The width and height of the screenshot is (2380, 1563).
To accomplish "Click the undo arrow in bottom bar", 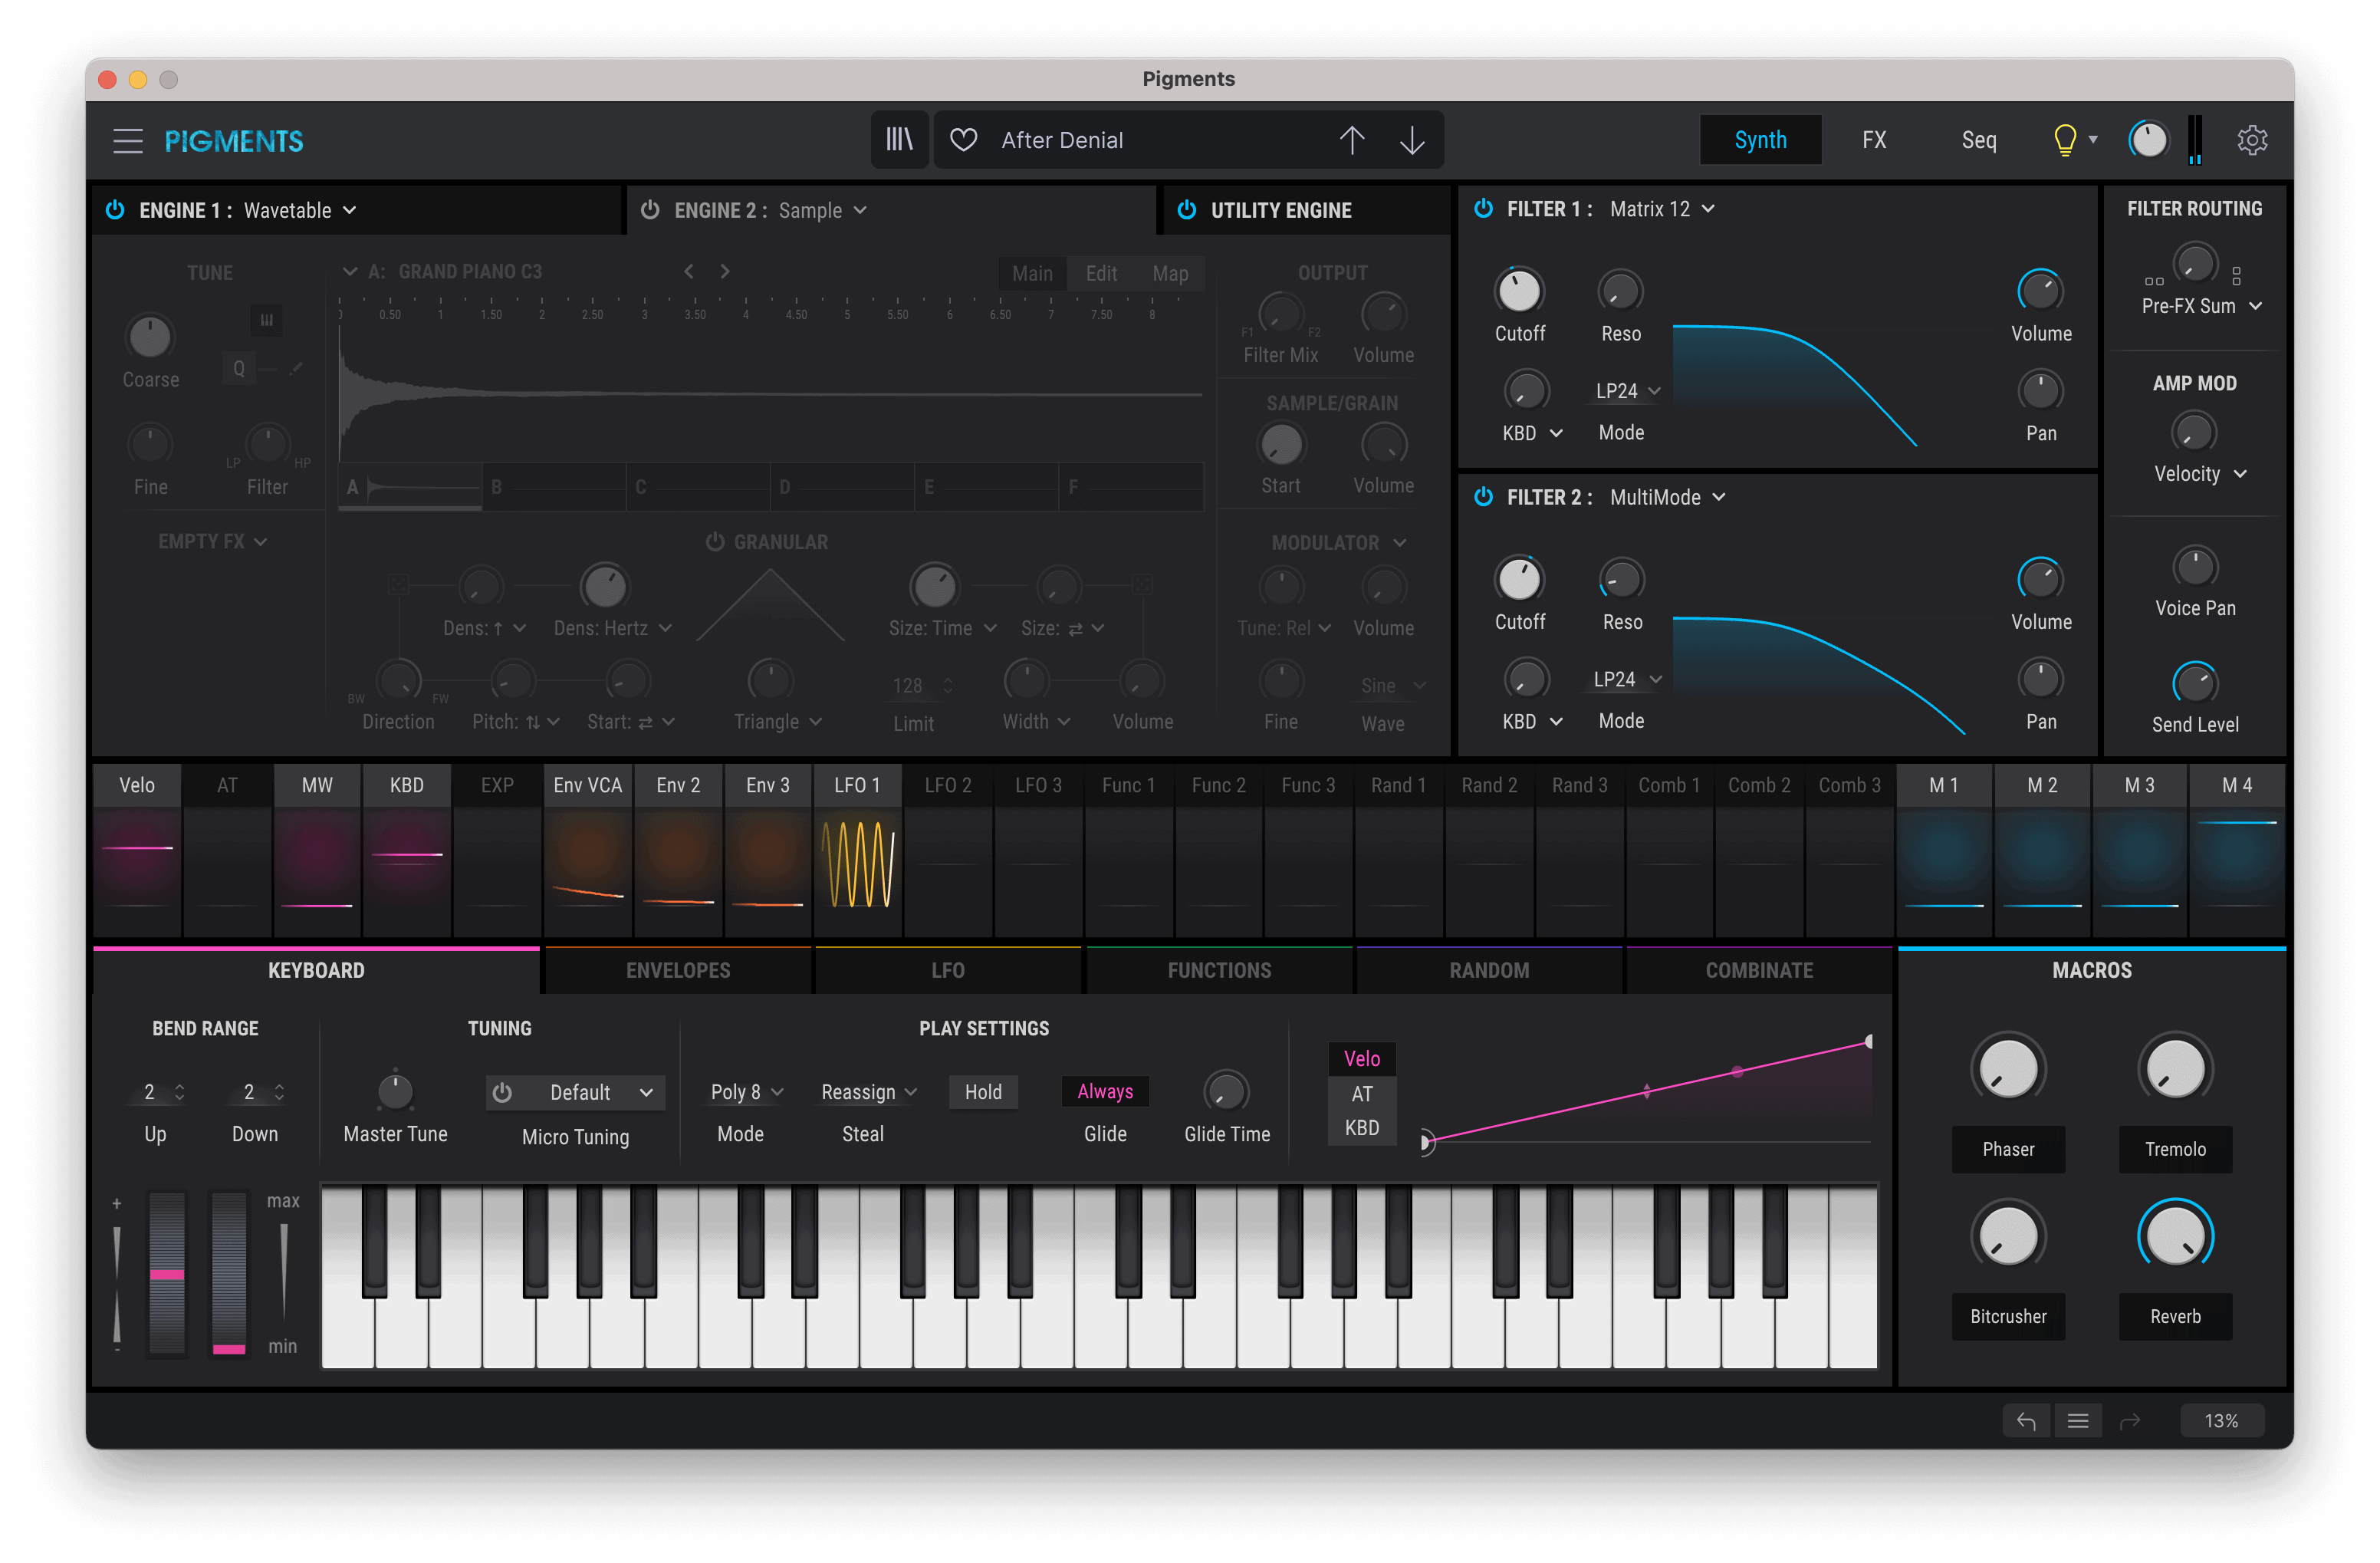I will pos(2026,1420).
